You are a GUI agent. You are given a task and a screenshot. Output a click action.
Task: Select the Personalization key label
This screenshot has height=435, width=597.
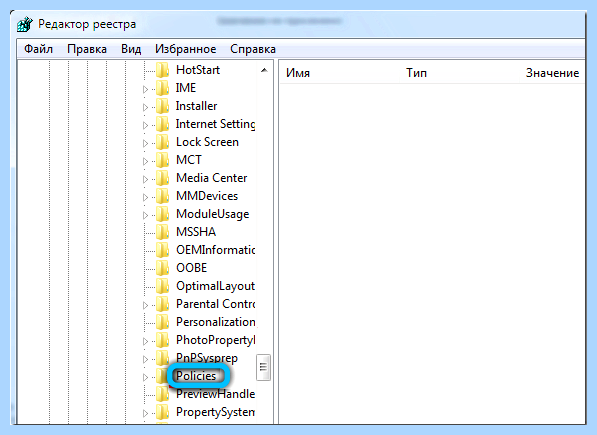(215, 322)
